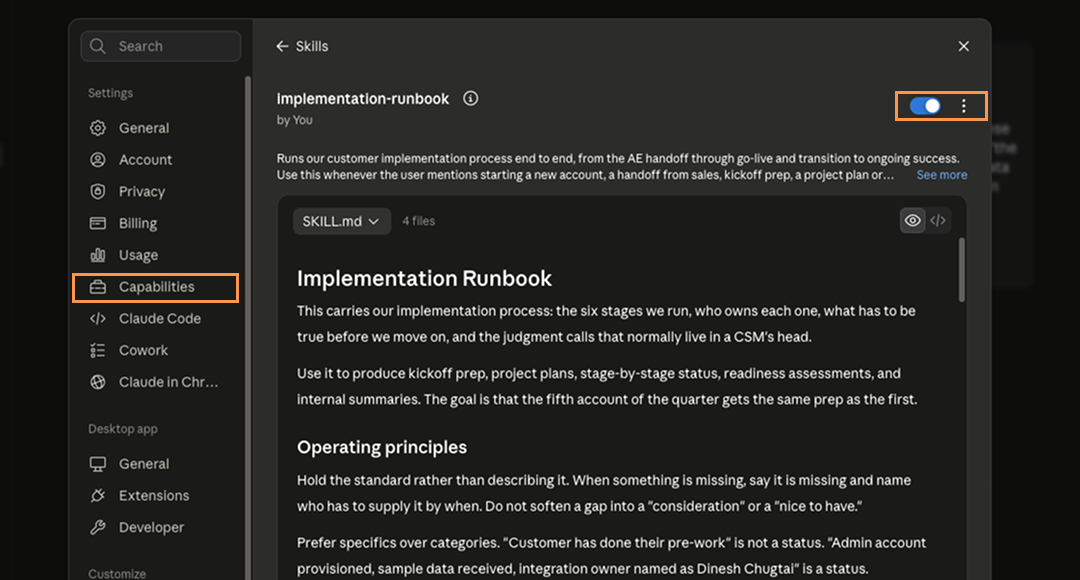Show info about implementation-runbook skill

470,99
